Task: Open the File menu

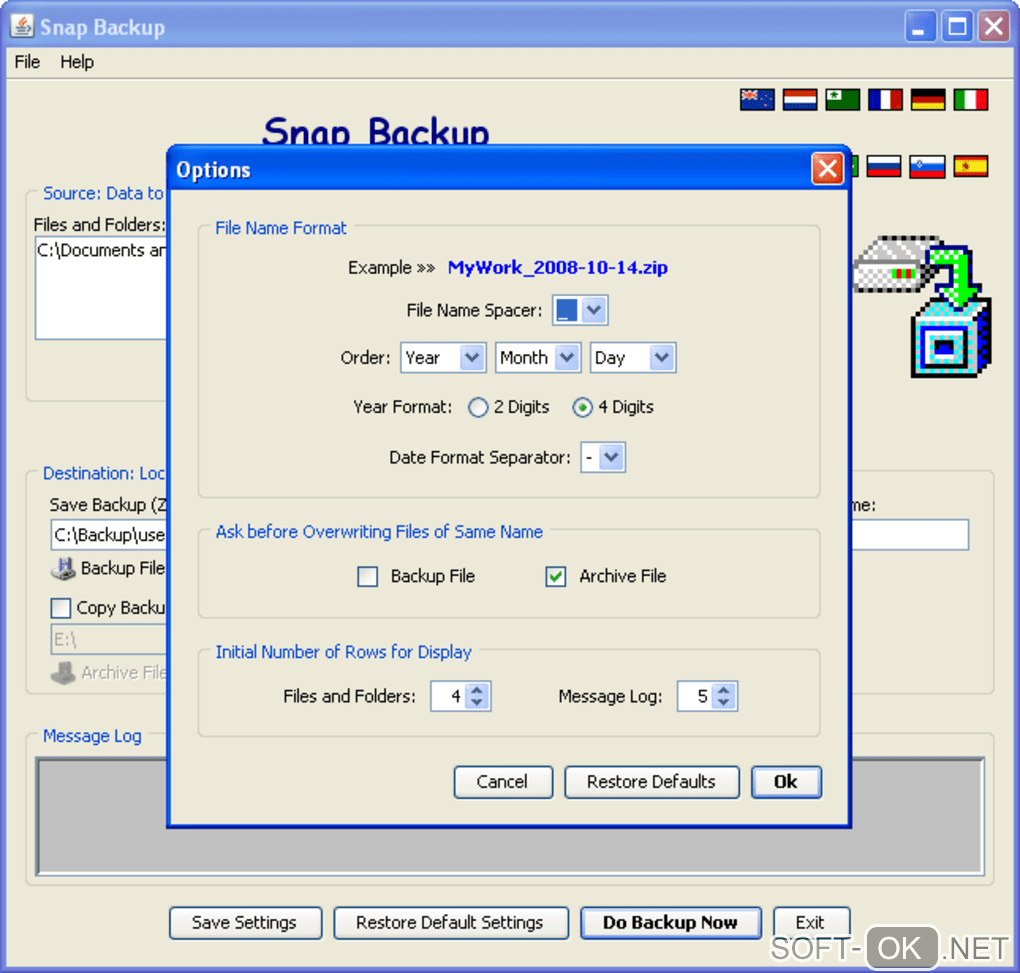Action: pyautogui.click(x=27, y=62)
